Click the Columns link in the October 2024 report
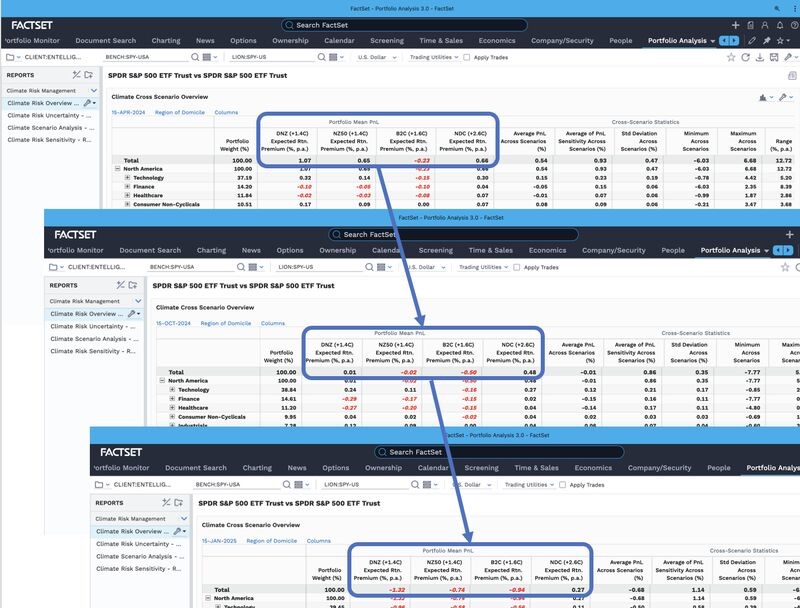 [x=273, y=323]
